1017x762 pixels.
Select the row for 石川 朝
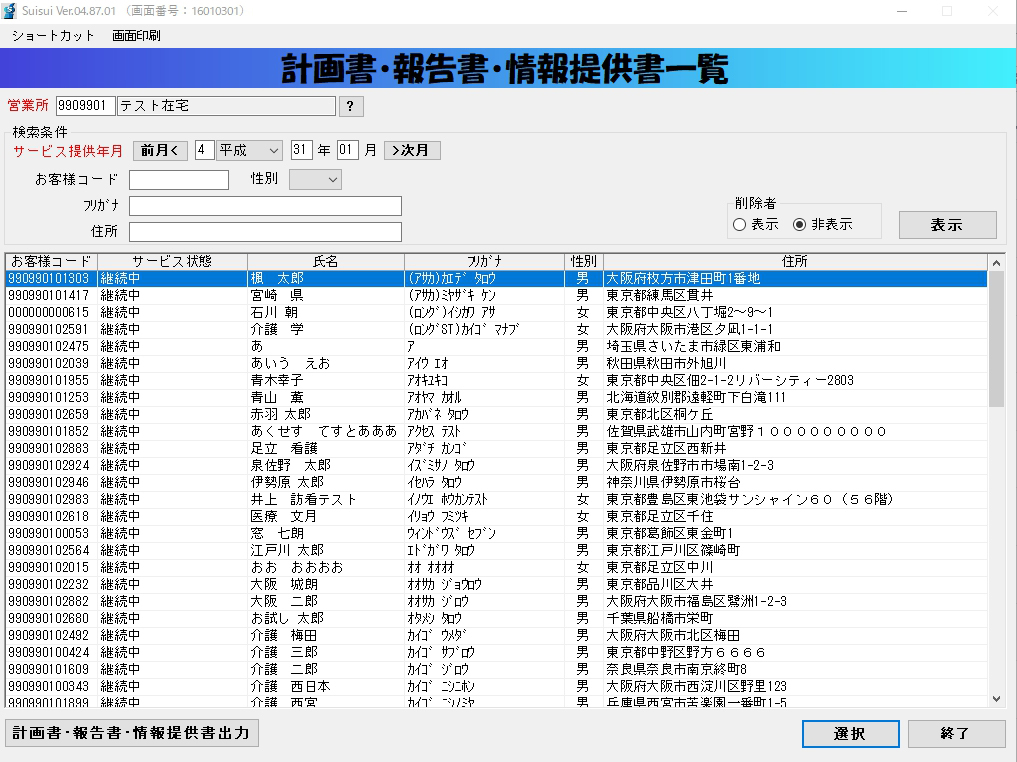496,312
